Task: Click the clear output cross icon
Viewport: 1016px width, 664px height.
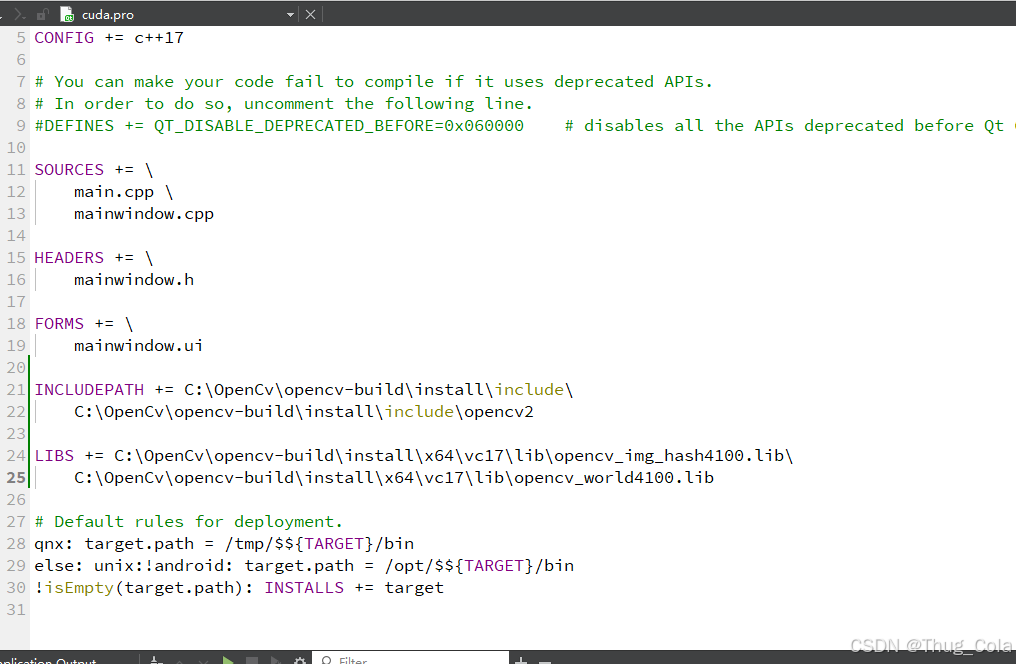Action: (x=203, y=660)
